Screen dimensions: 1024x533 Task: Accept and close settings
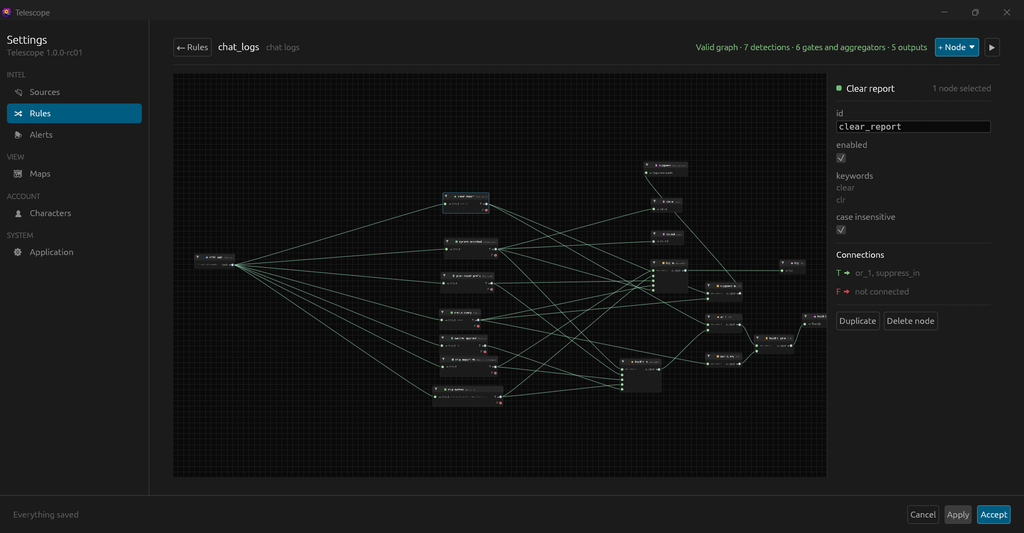(993, 515)
